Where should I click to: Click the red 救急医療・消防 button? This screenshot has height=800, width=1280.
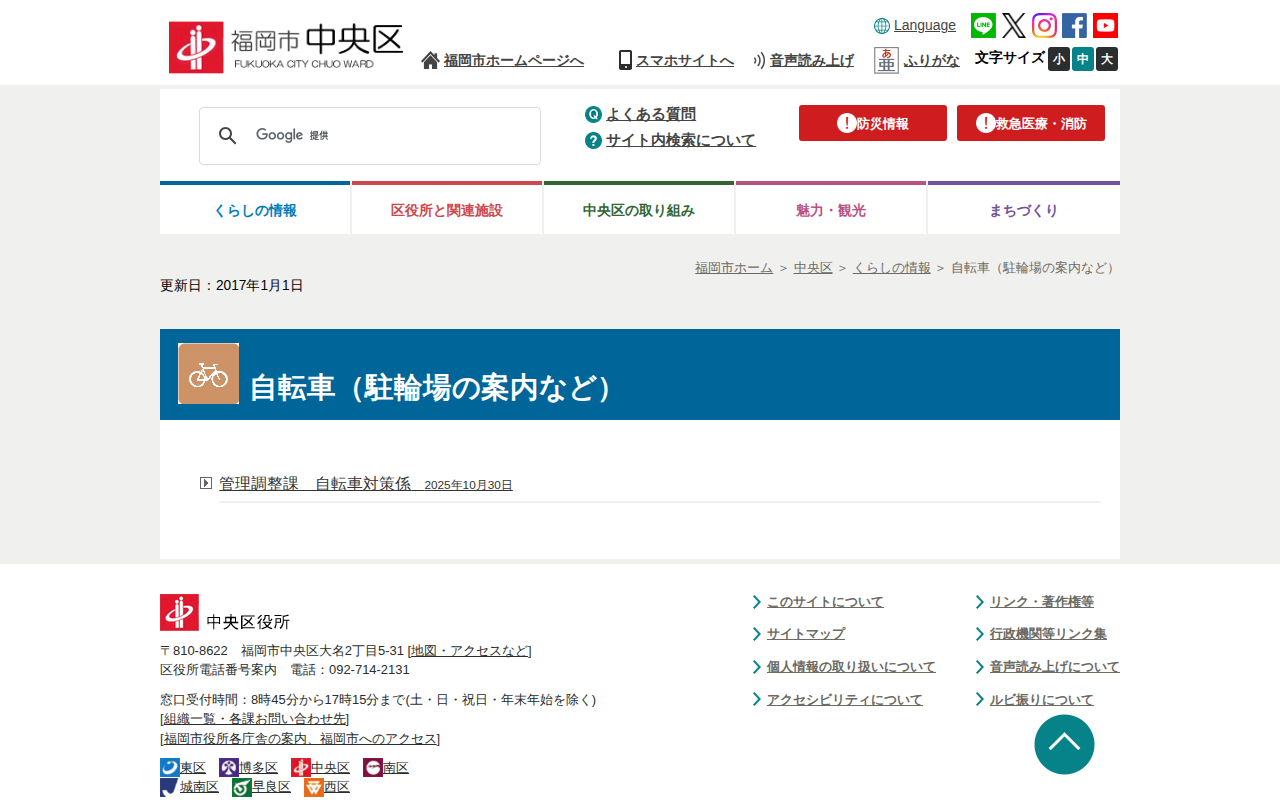pyautogui.click(x=1031, y=123)
